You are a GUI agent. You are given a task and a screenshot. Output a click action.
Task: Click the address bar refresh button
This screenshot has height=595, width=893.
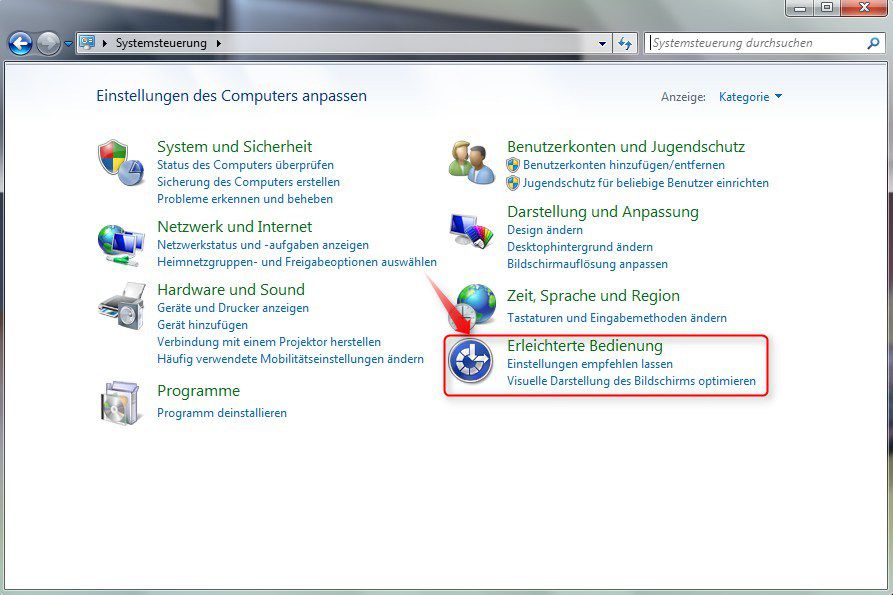[626, 43]
